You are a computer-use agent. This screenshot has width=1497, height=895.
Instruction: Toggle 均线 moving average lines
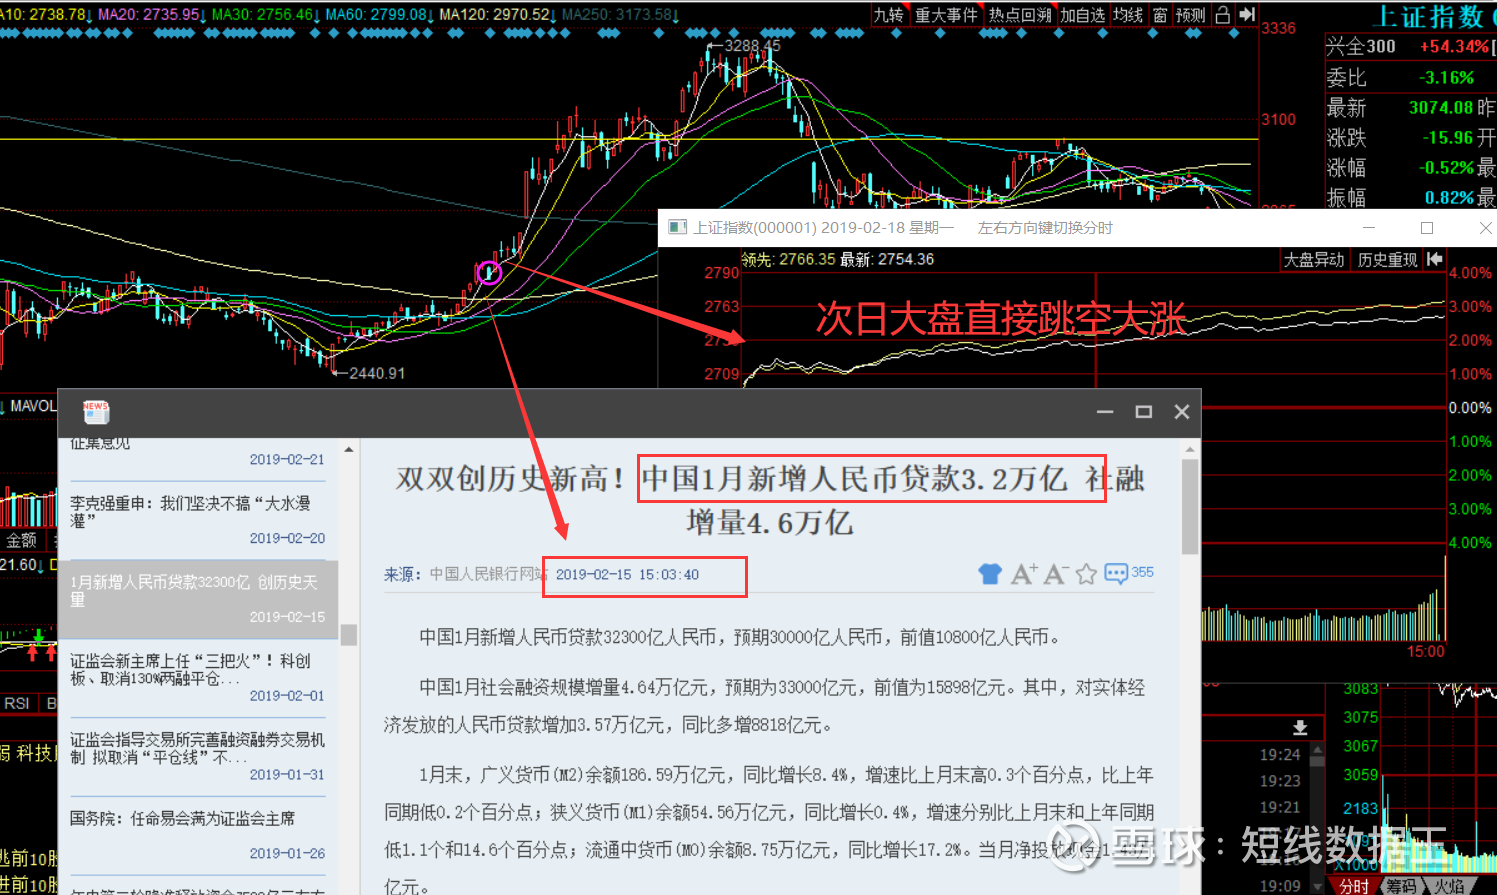click(x=1128, y=15)
